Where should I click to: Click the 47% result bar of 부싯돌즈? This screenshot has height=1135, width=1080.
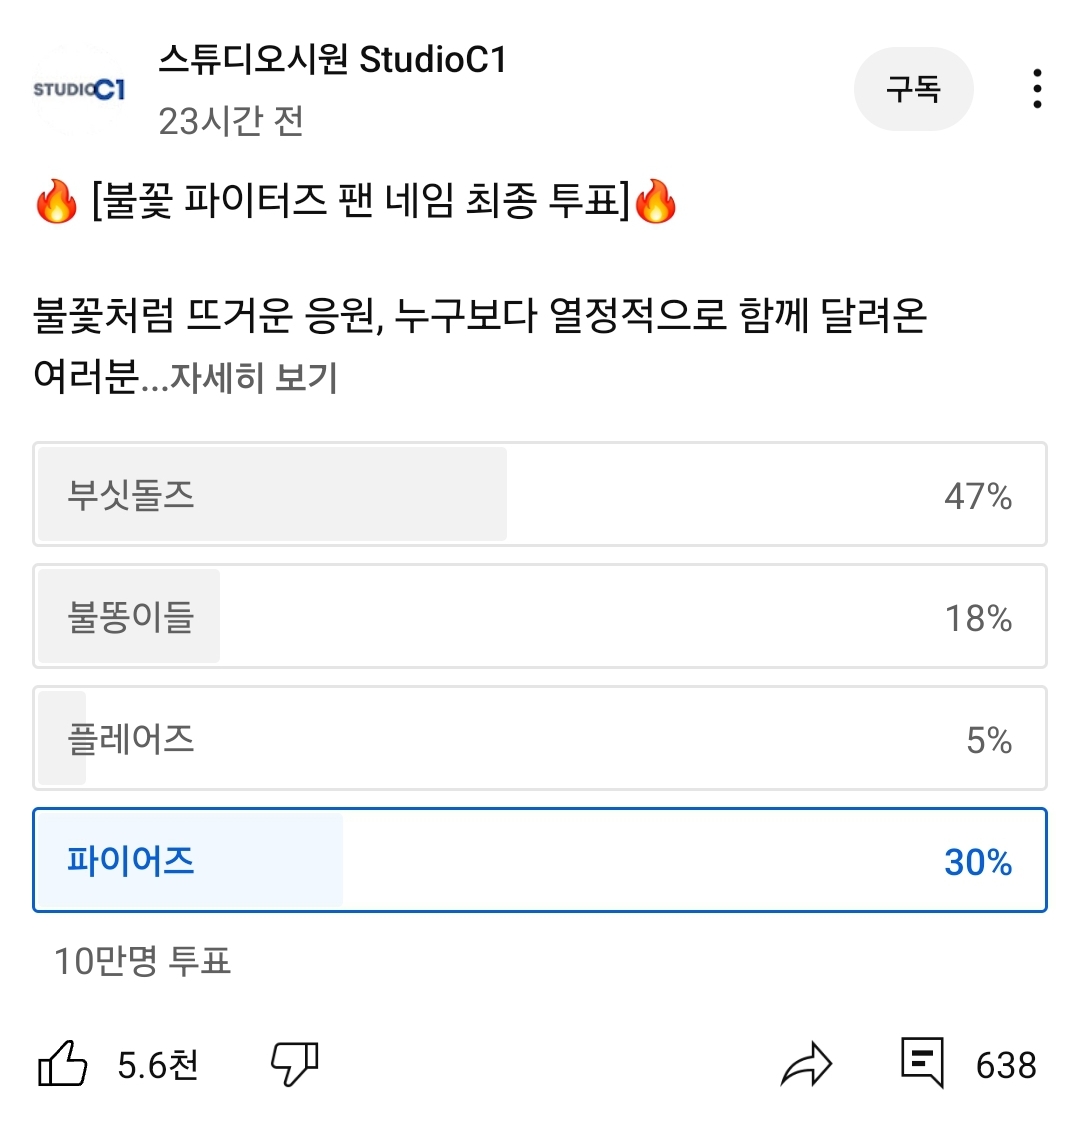click(272, 494)
